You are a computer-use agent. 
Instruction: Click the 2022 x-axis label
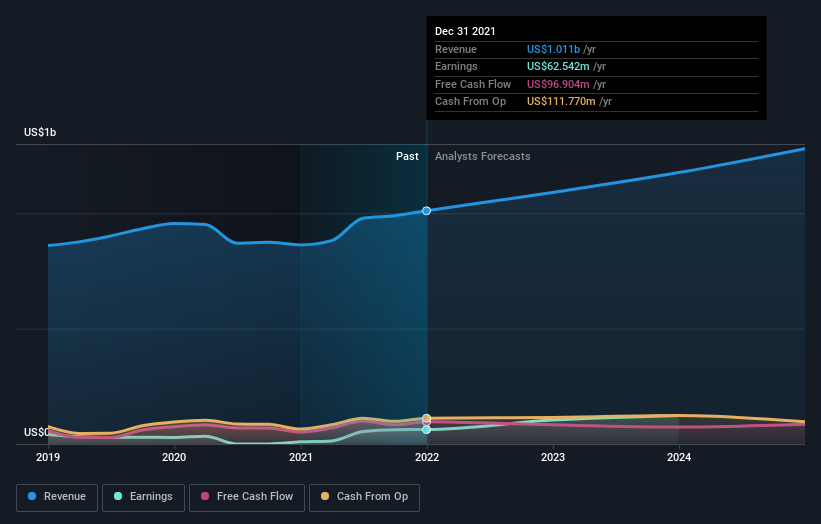pyautogui.click(x=427, y=457)
